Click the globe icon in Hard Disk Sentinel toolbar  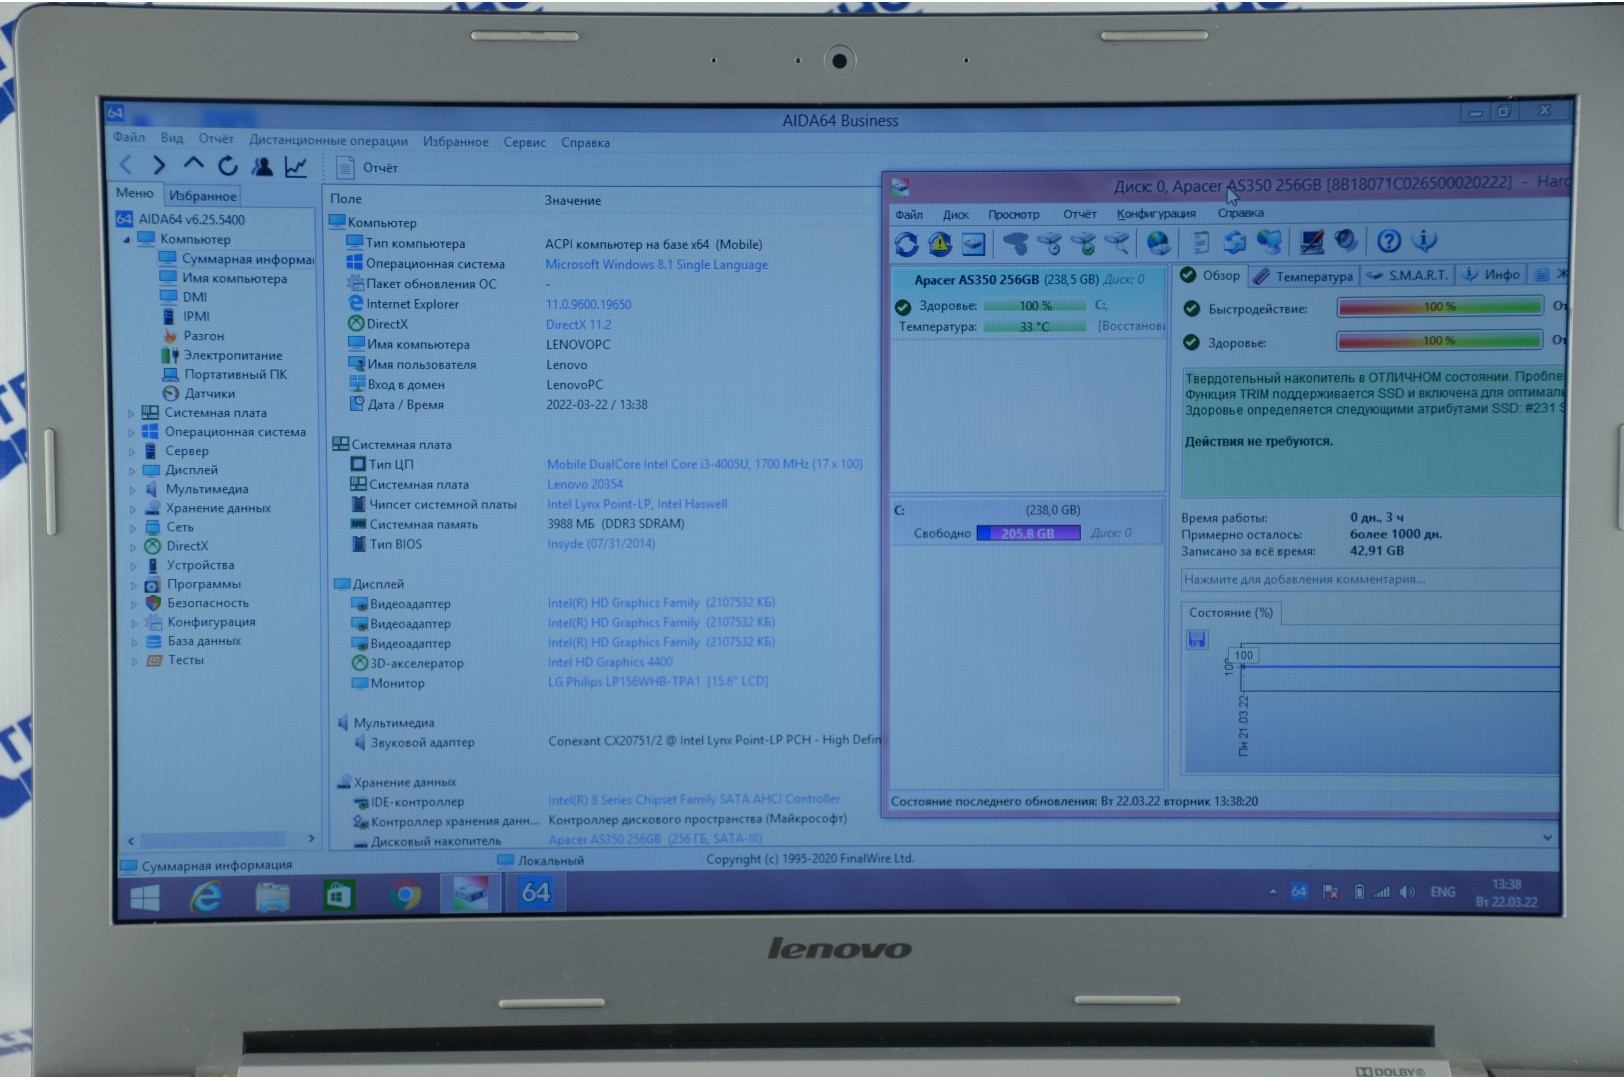(1158, 242)
